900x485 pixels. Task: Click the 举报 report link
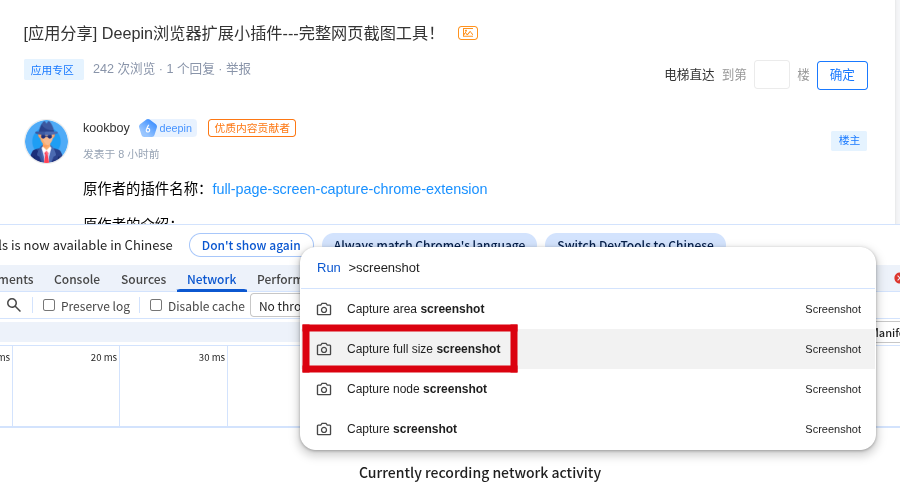(238, 69)
